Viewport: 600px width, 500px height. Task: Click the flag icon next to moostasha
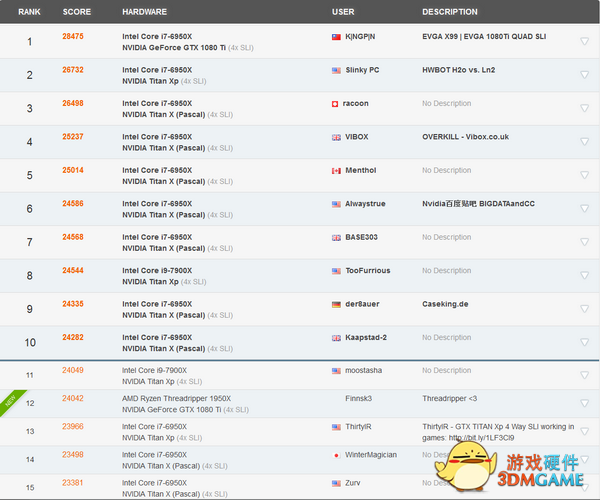click(336, 371)
